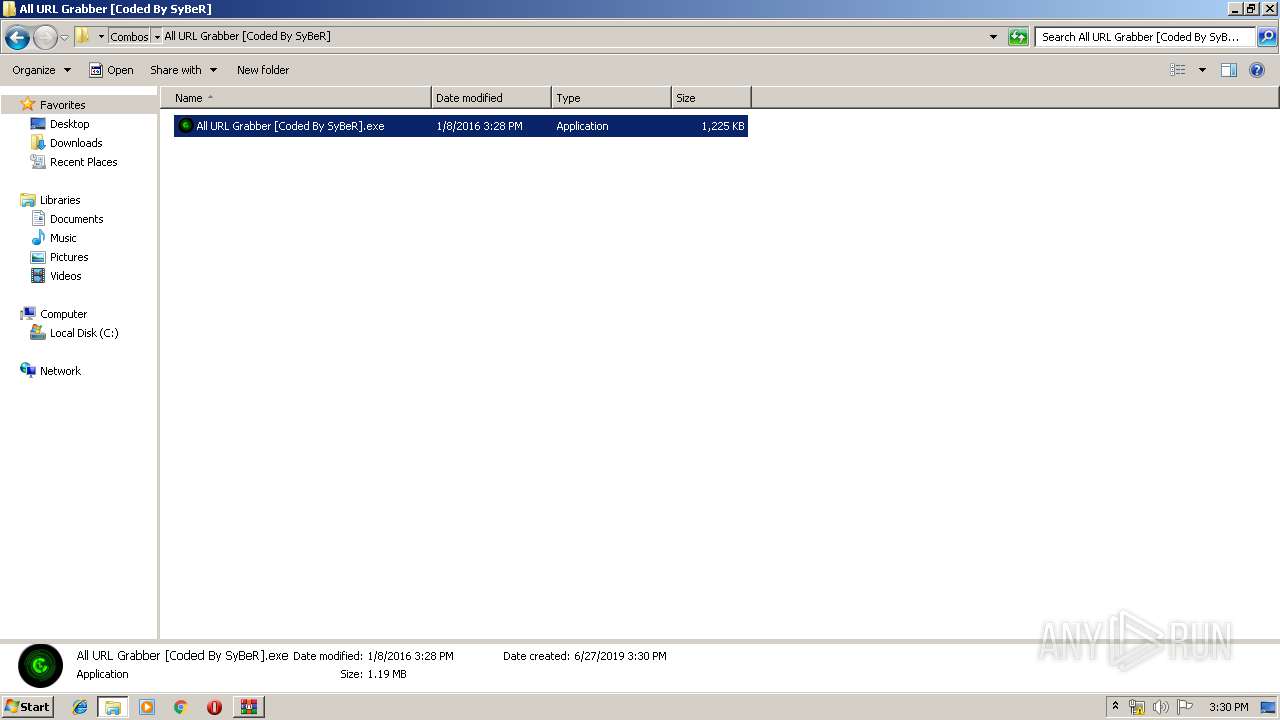Image resolution: width=1280 pixels, height=720 pixels.
Task: Change your view icon
Action: click(1178, 70)
